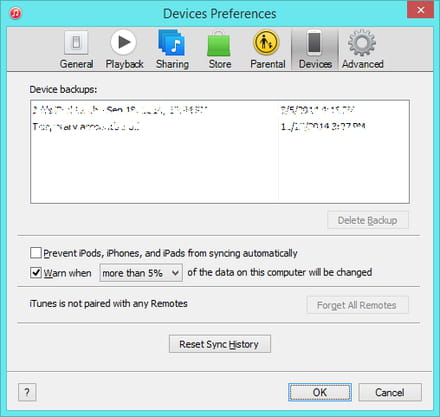Select the first backup in Device backups list
The image size is (440, 417).
[x=220, y=110]
